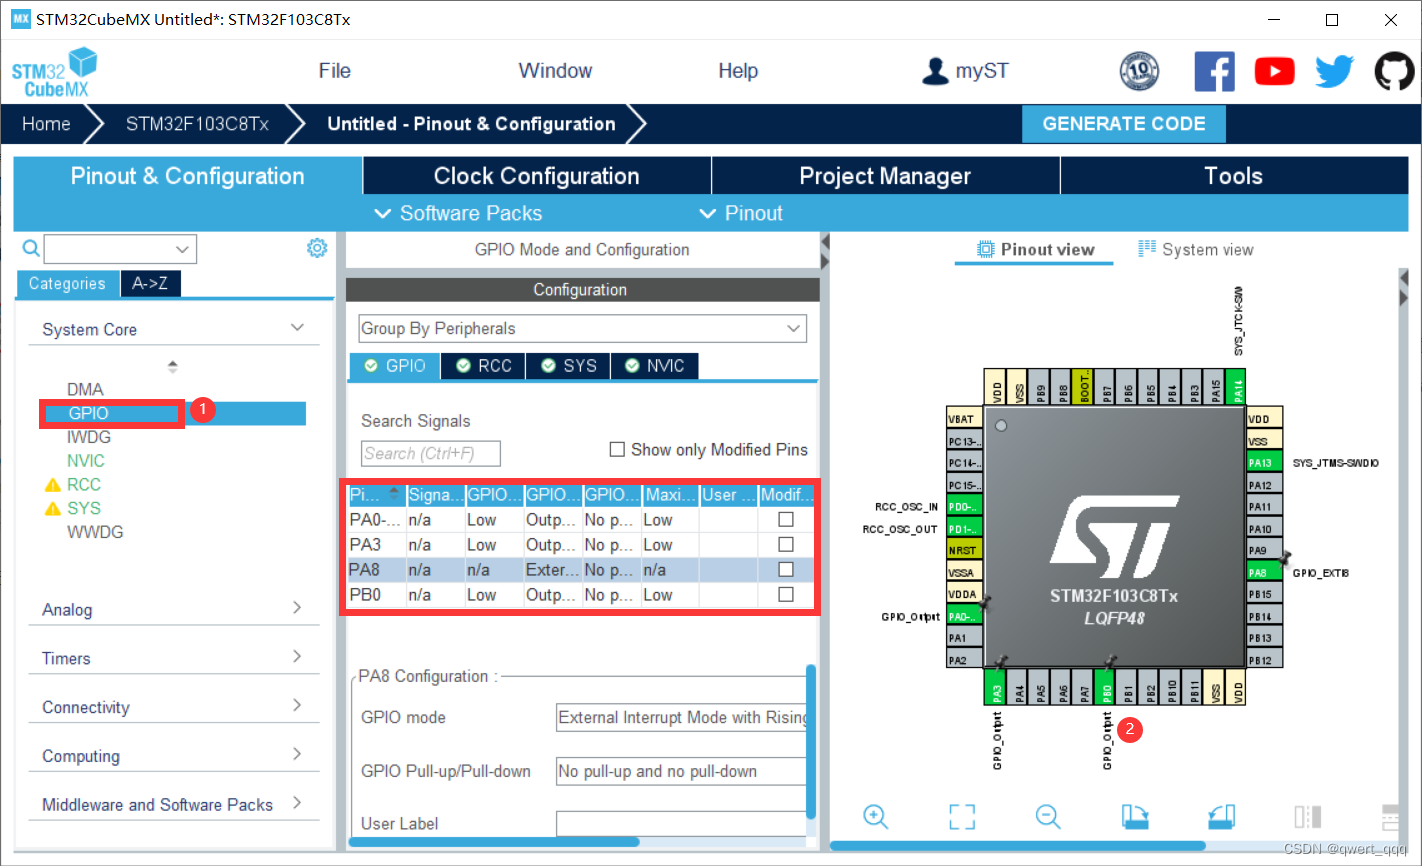Rotate the chip counter-clockwise

coord(1221,816)
